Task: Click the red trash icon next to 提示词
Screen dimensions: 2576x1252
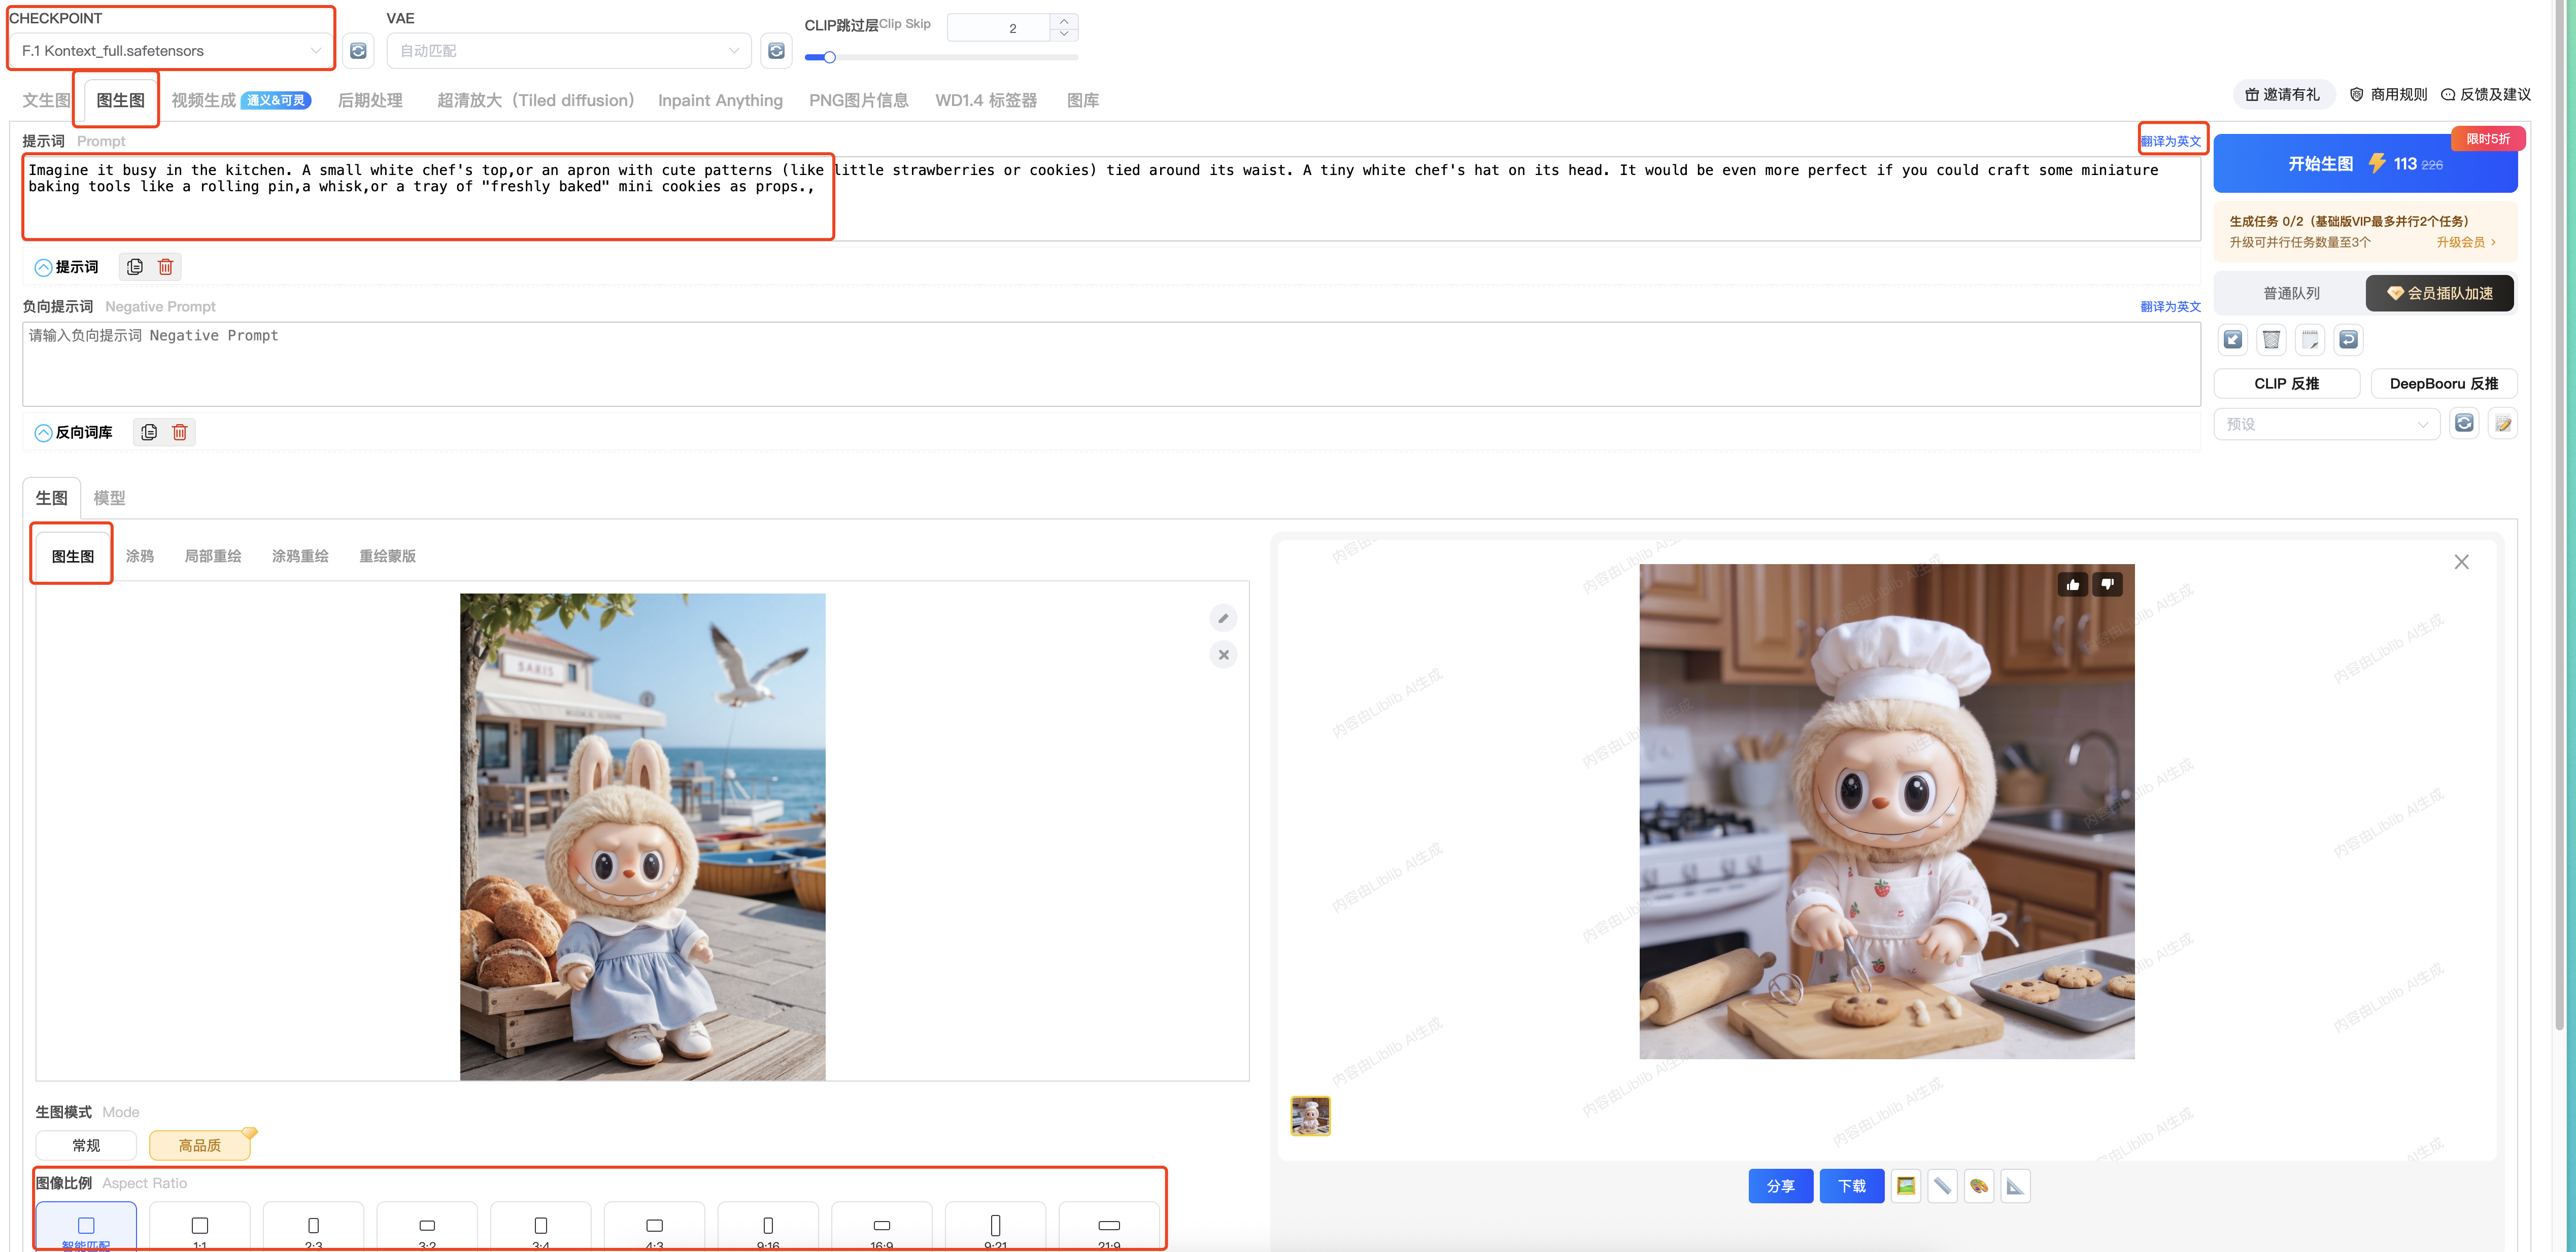Action: pos(166,267)
